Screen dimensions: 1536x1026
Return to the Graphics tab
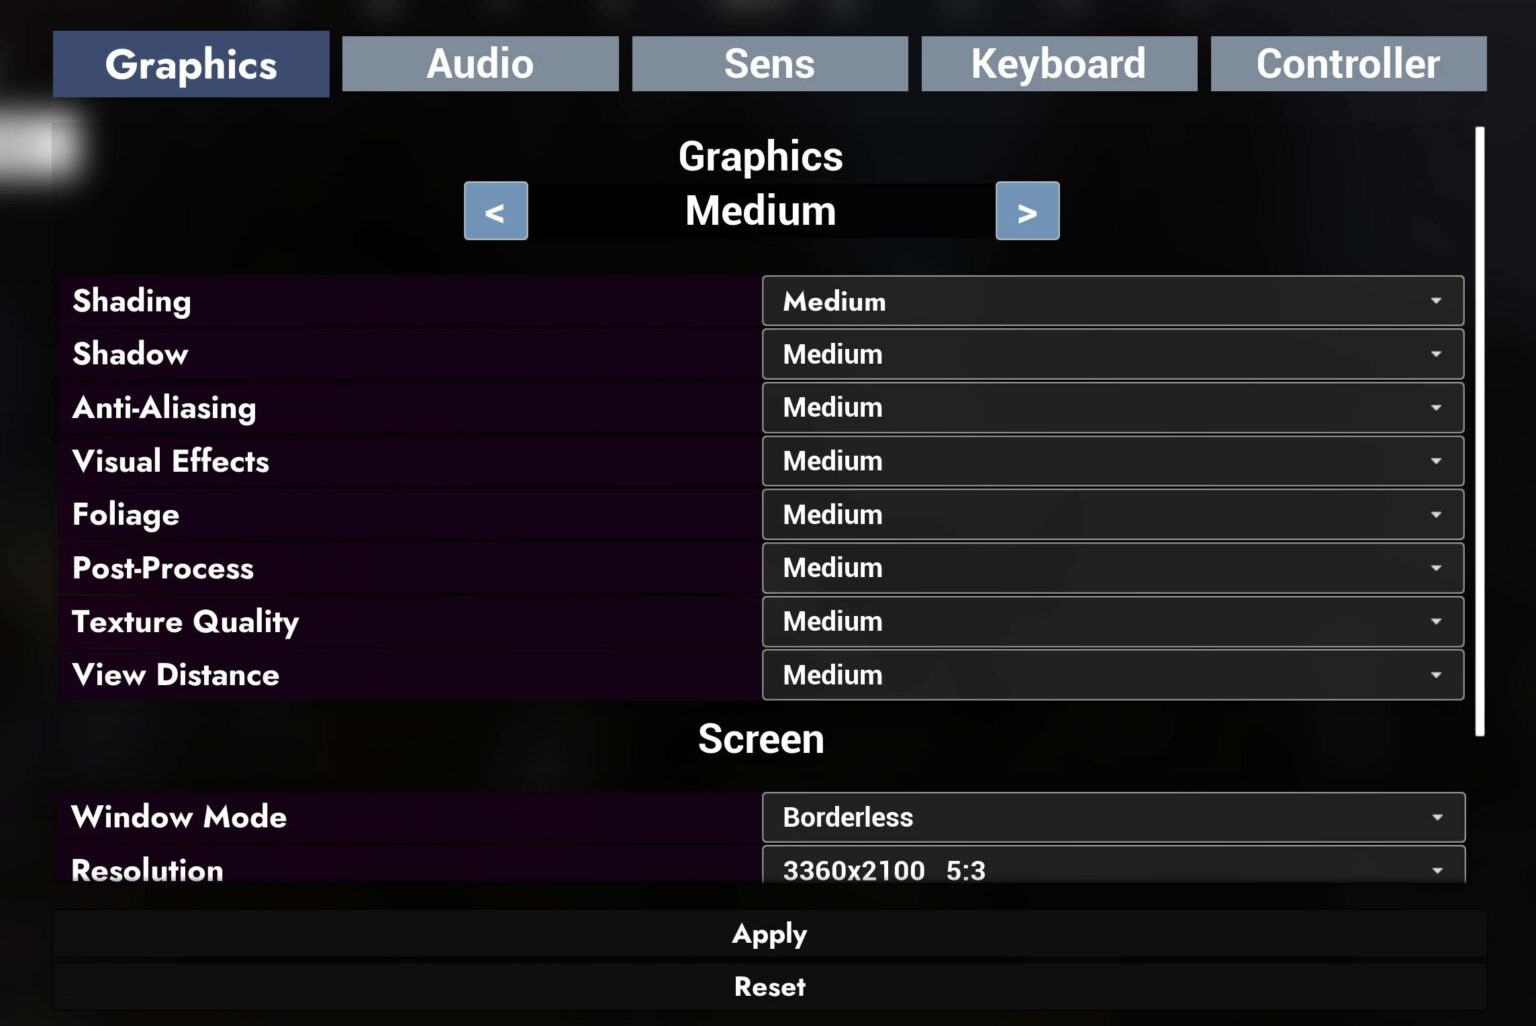pos(190,63)
